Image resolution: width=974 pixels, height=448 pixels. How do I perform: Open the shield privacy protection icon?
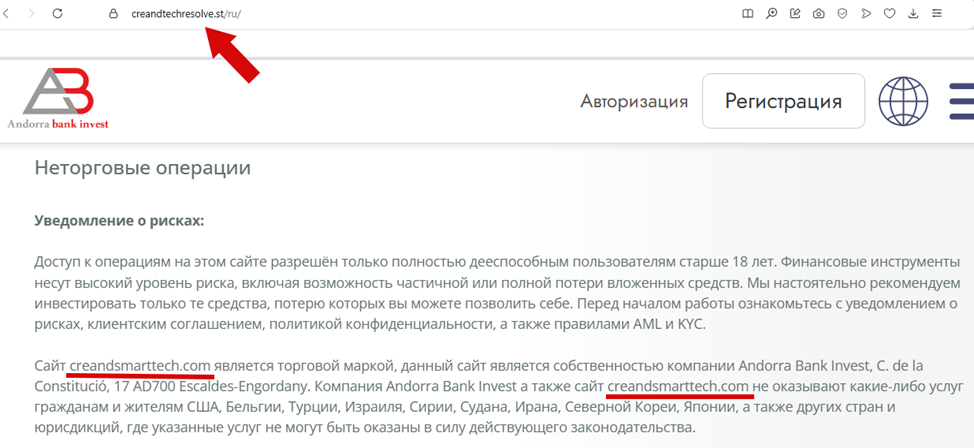[842, 13]
